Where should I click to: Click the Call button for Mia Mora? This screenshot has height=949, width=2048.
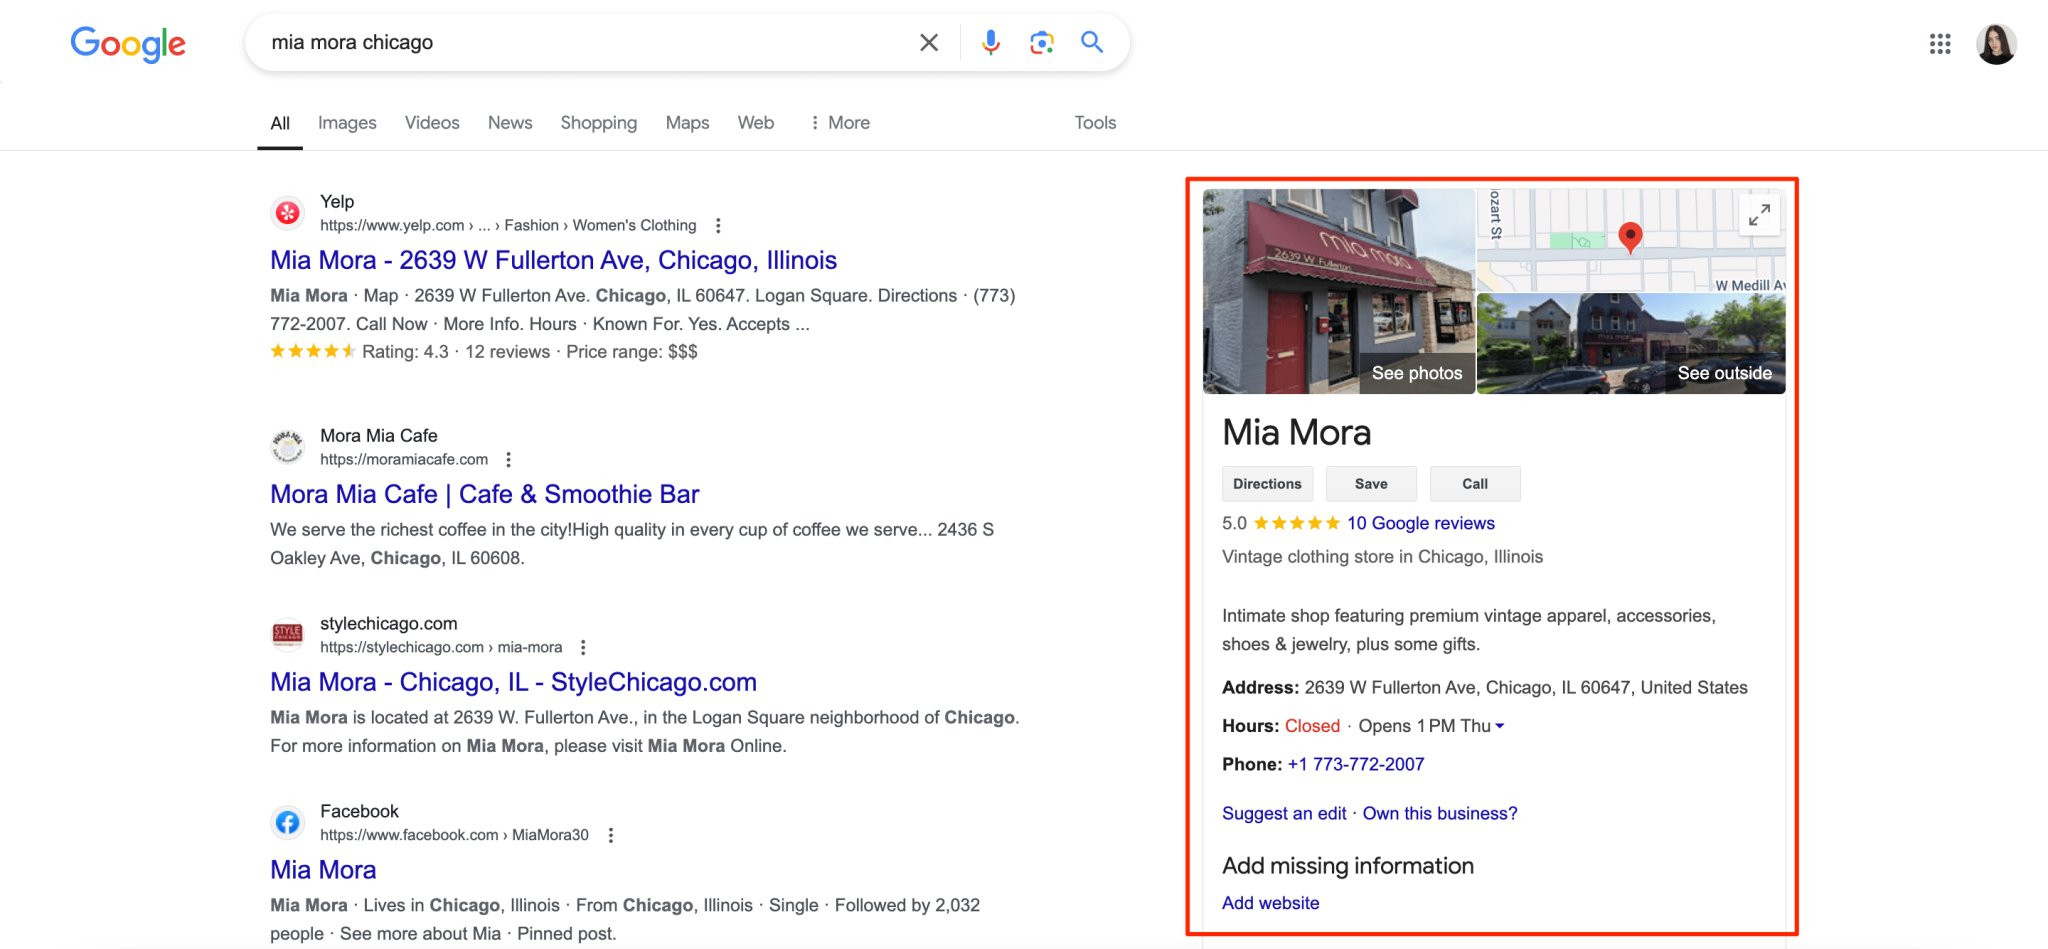click(x=1474, y=483)
